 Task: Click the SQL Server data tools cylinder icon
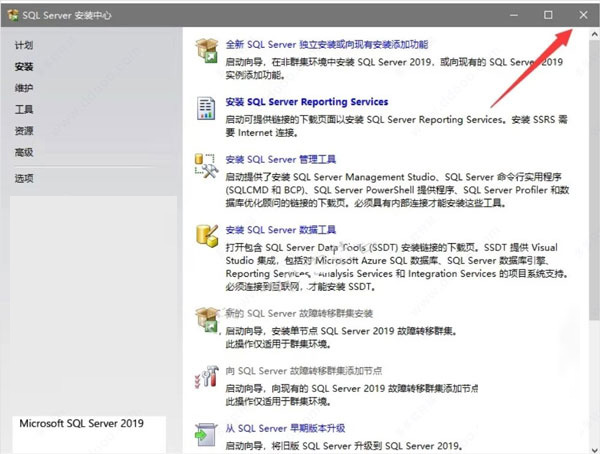pyautogui.click(x=207, y=236)
